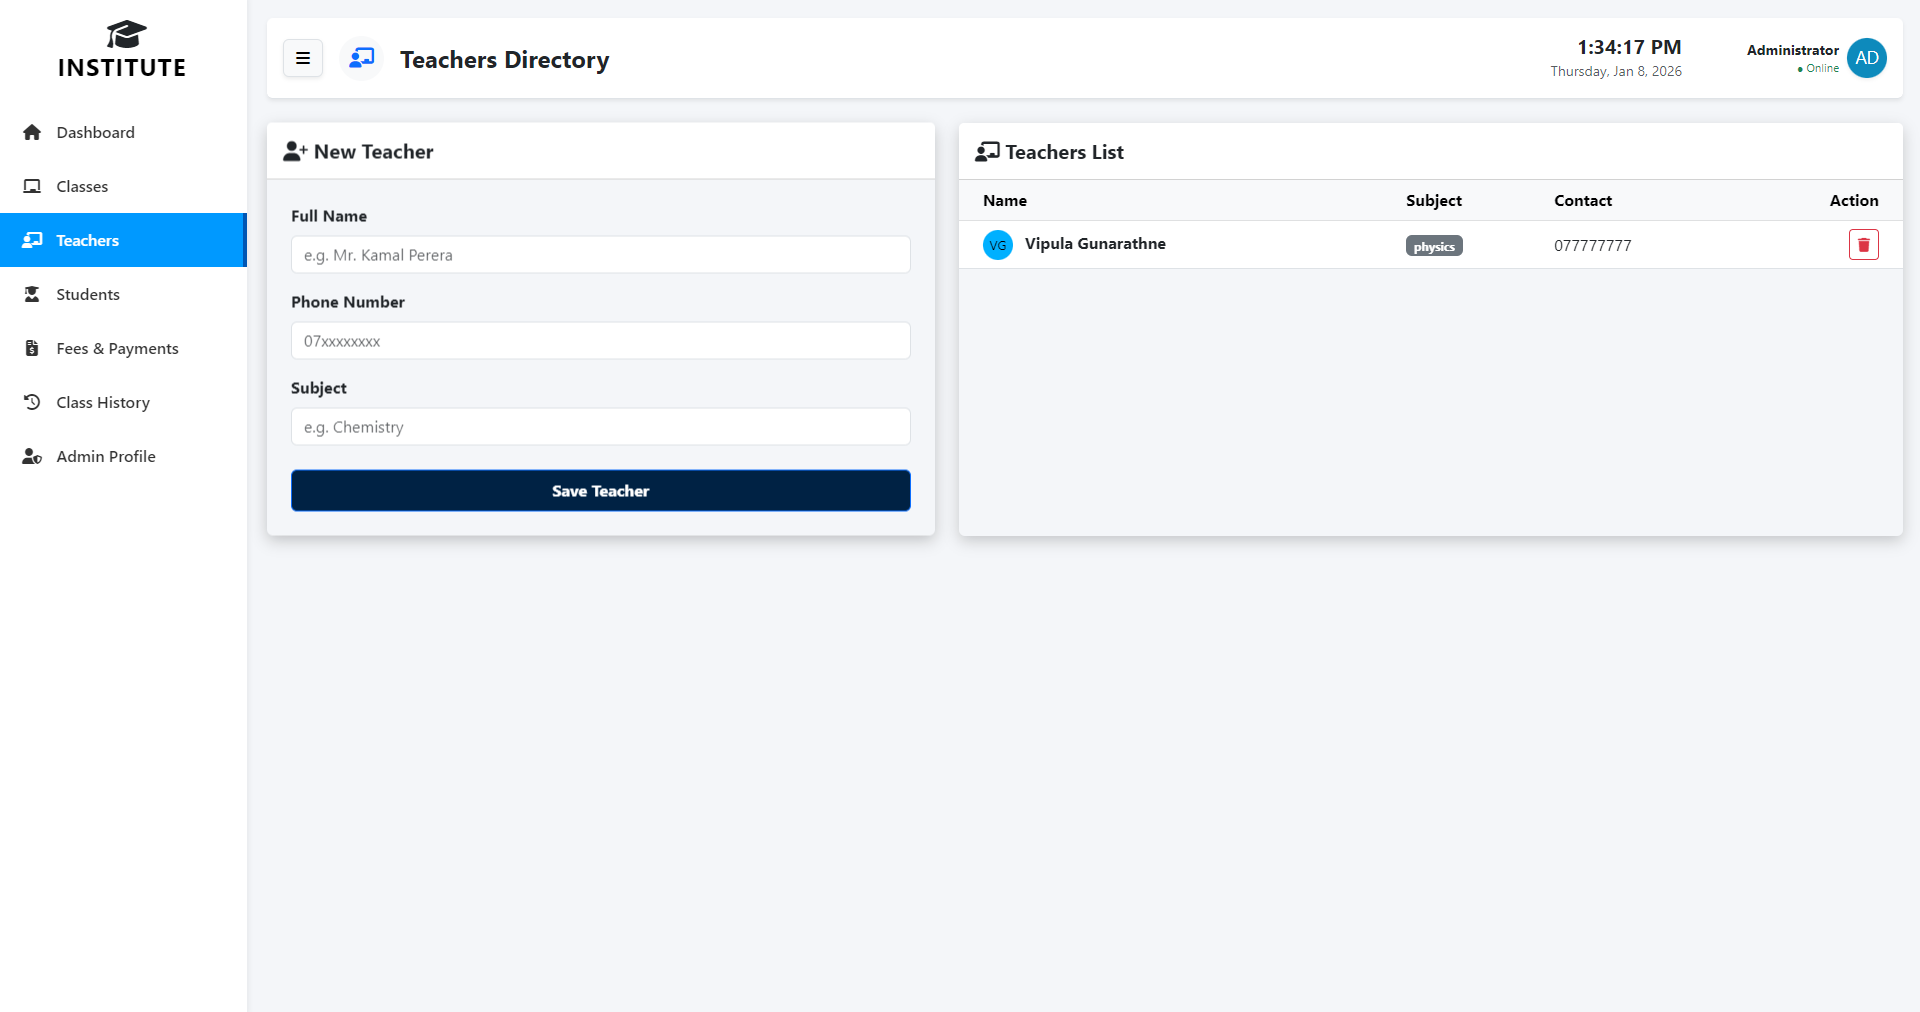Click the Fees & Payments invoice icon
1920x1012 pixels.
point(32,349)
